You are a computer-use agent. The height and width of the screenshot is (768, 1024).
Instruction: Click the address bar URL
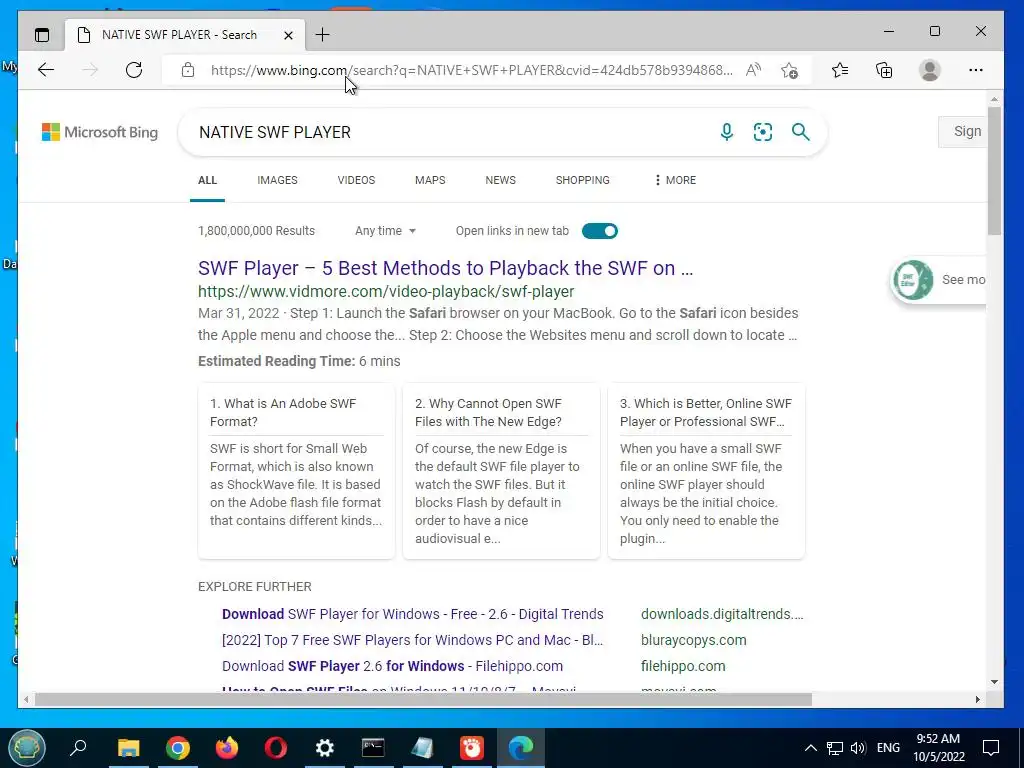pyautogui.click(x=472, y=70)
